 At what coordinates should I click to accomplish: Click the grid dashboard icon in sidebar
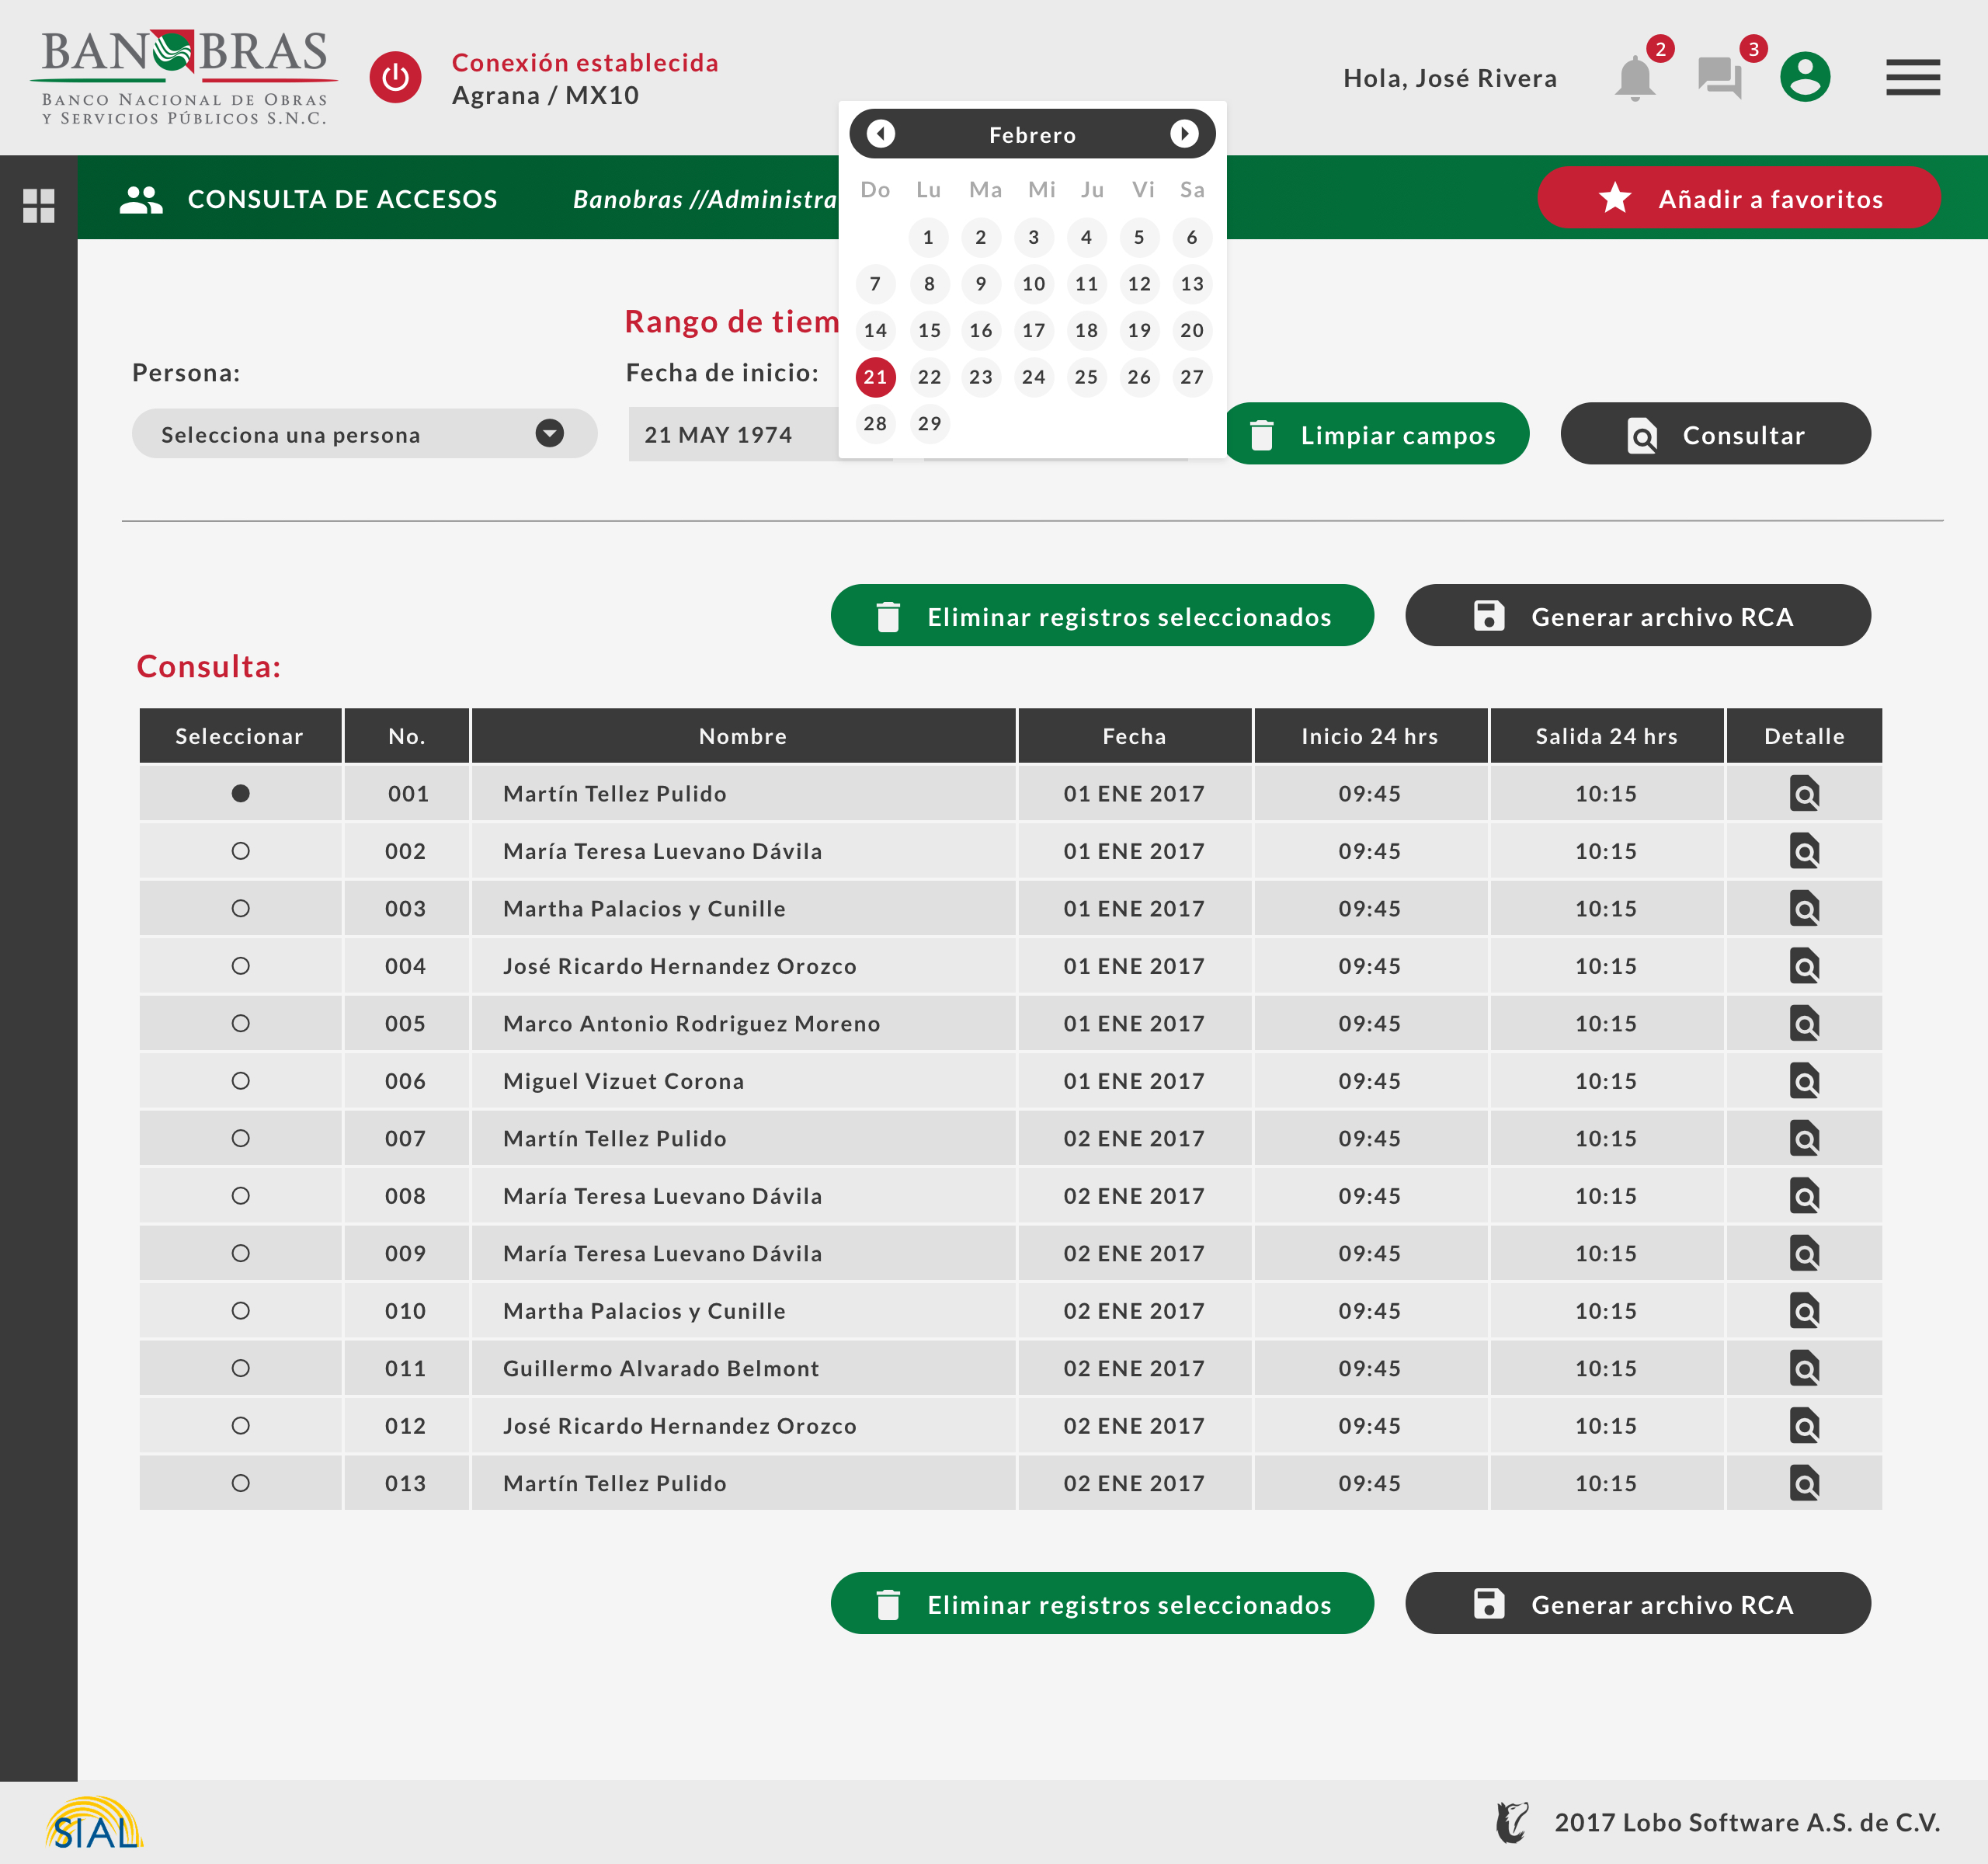point(39,206)
